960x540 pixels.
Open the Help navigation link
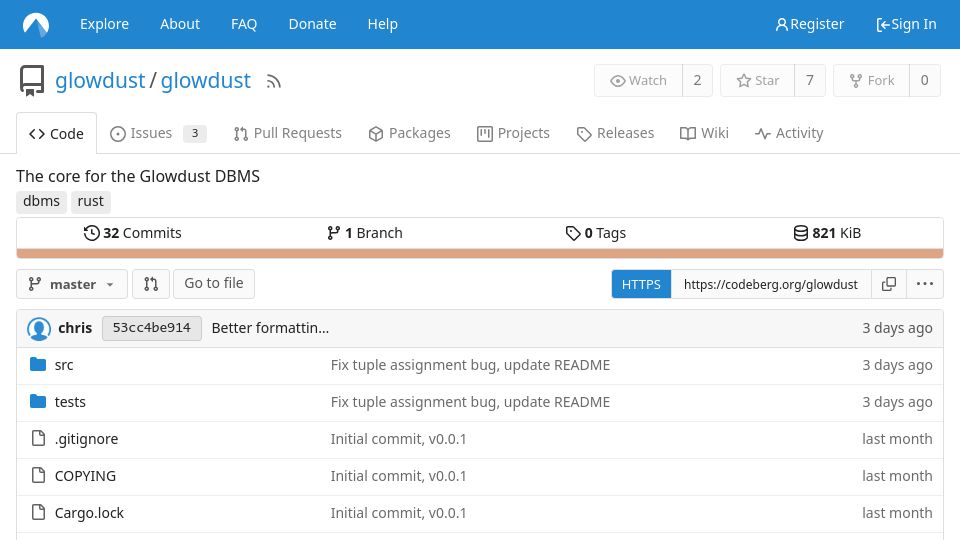point(383,24)
